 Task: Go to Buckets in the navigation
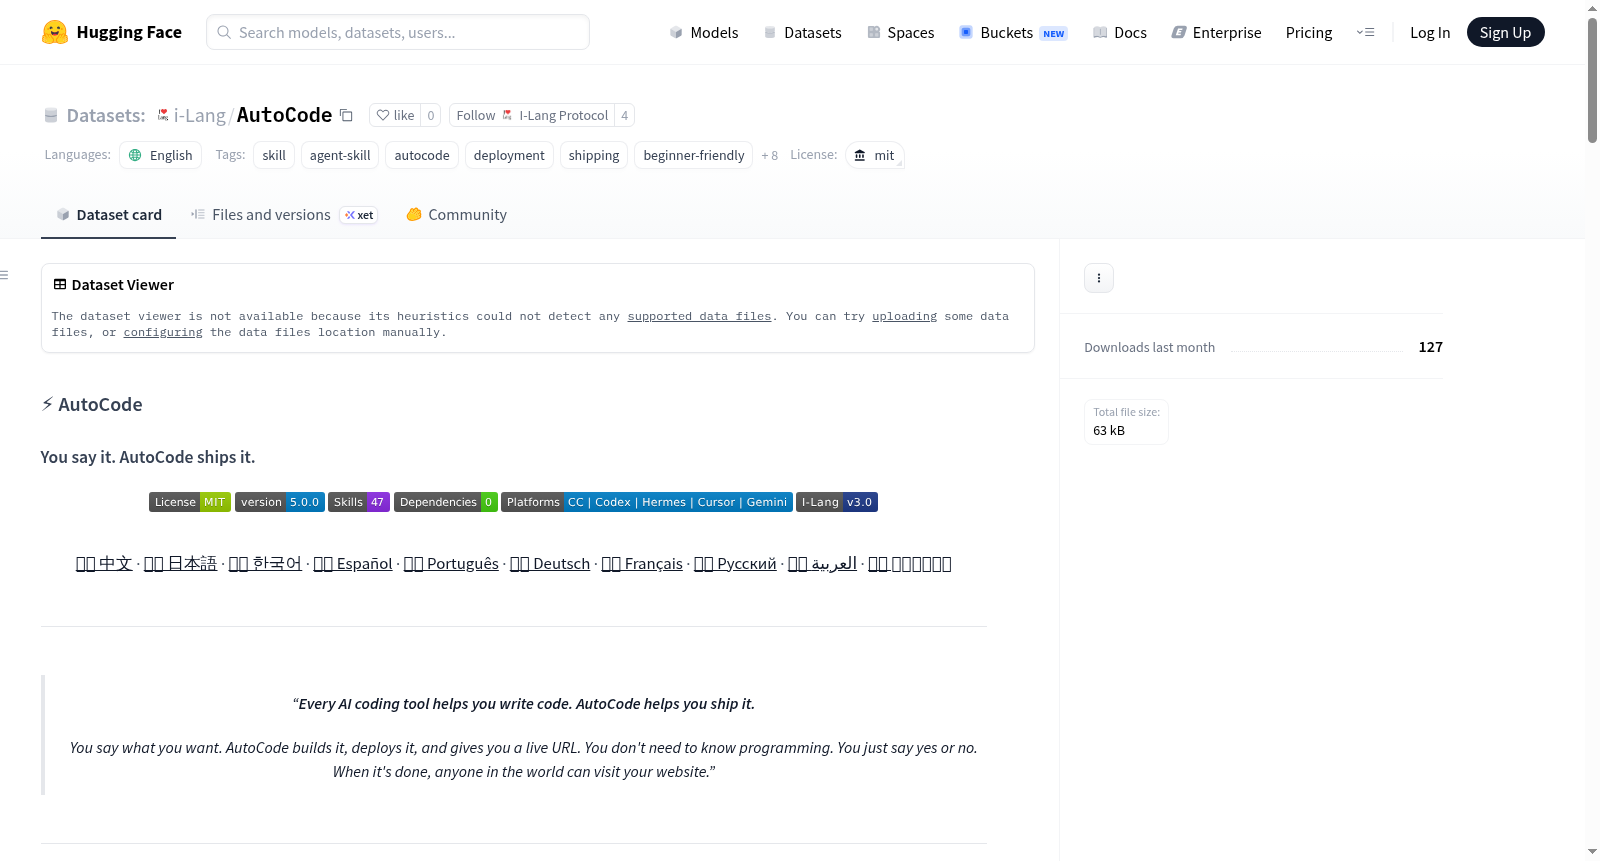click(x=1013, y=32)
